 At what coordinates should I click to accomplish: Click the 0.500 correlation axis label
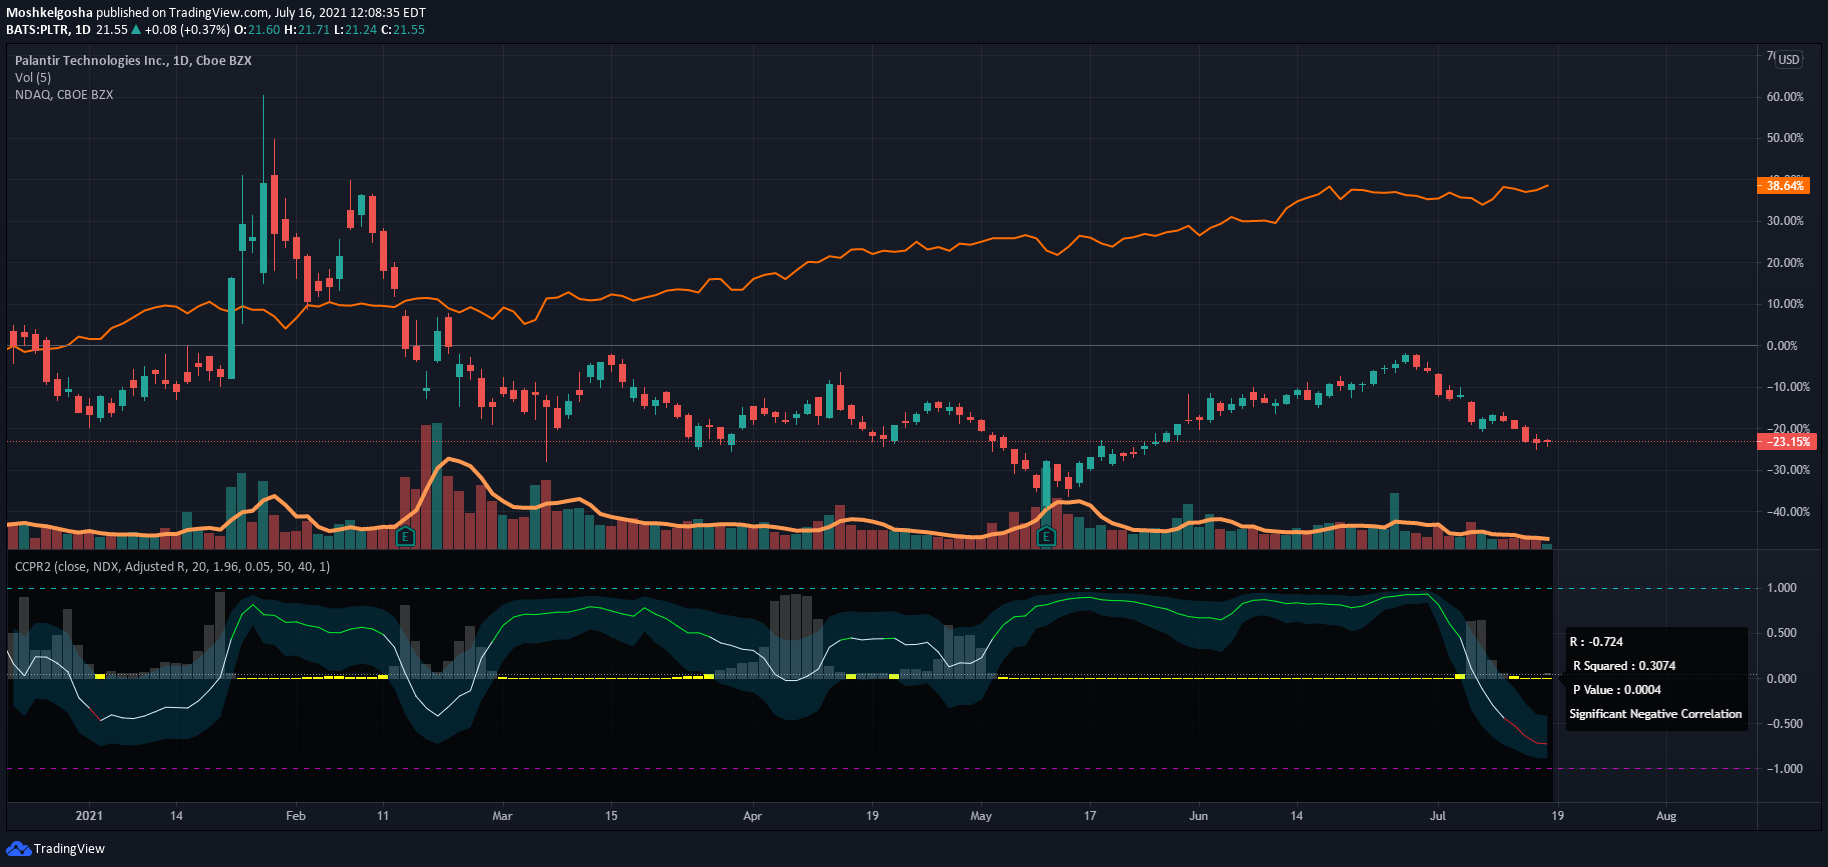click(1782, 633)
